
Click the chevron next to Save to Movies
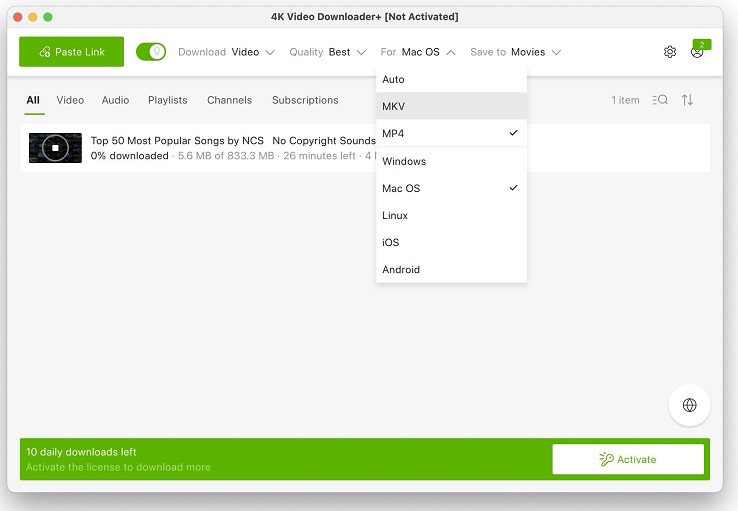pos(556,52)
